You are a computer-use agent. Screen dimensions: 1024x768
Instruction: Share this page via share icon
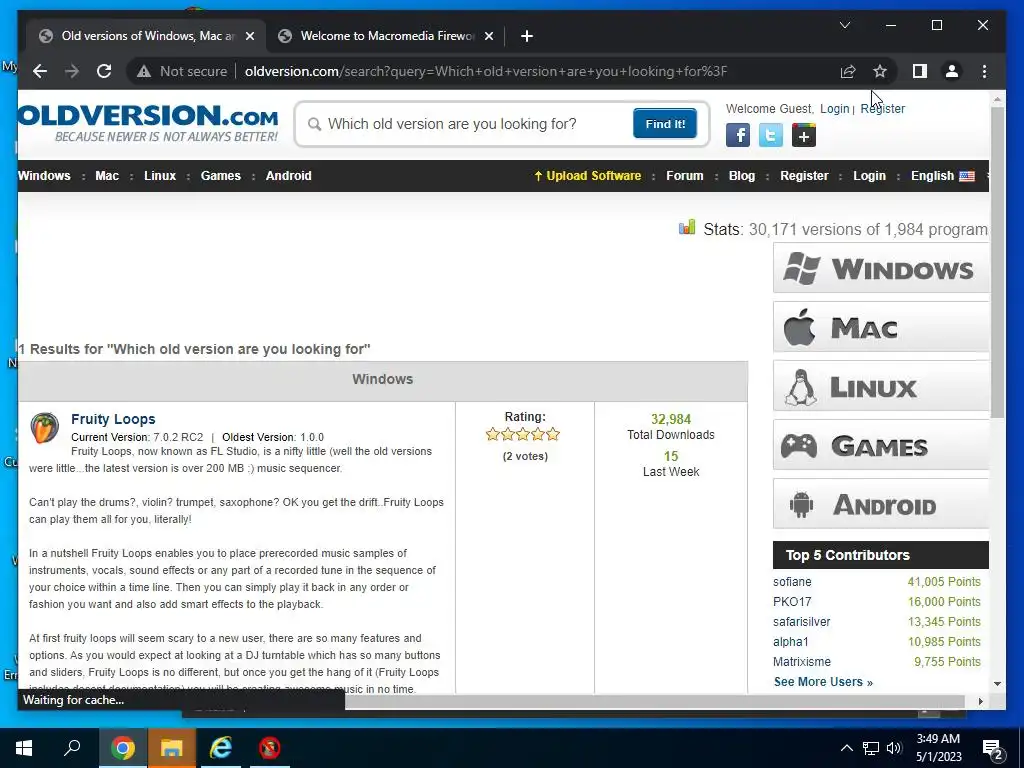(x=848, y=71)
